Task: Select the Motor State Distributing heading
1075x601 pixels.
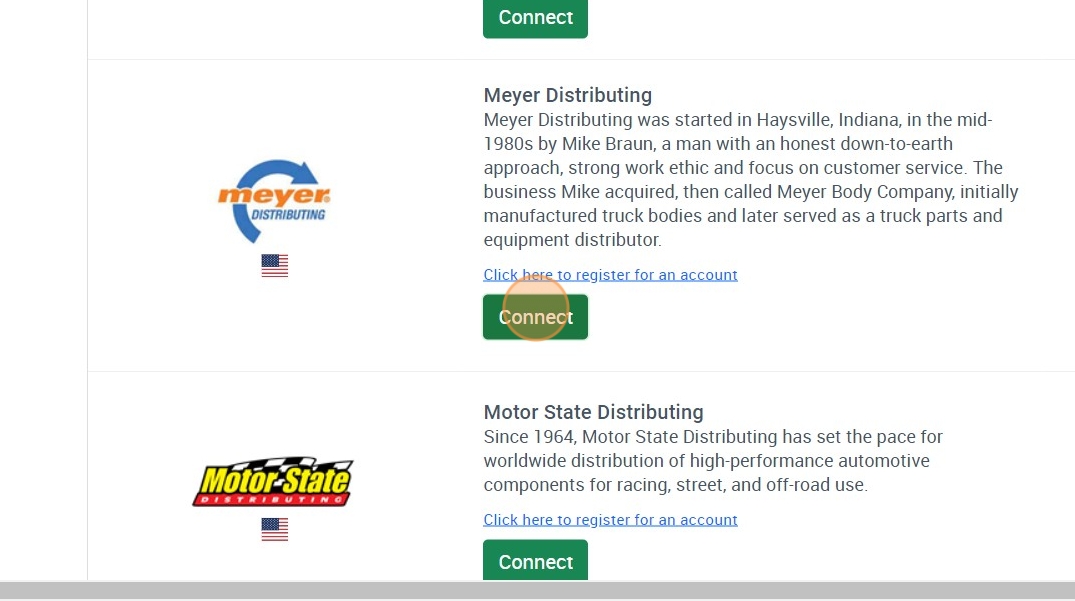Action: [x=594, y=412]
